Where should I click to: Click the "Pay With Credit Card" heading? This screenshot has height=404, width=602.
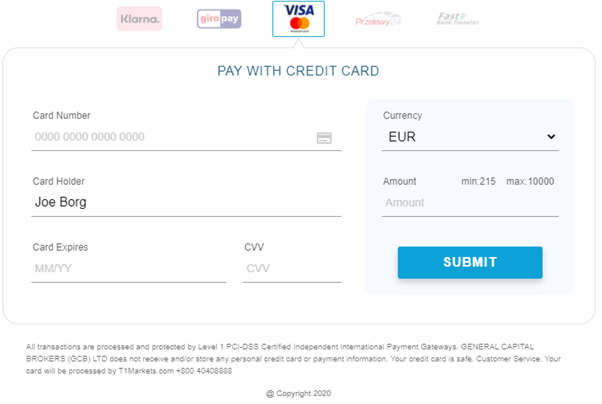tap(298, 71)
